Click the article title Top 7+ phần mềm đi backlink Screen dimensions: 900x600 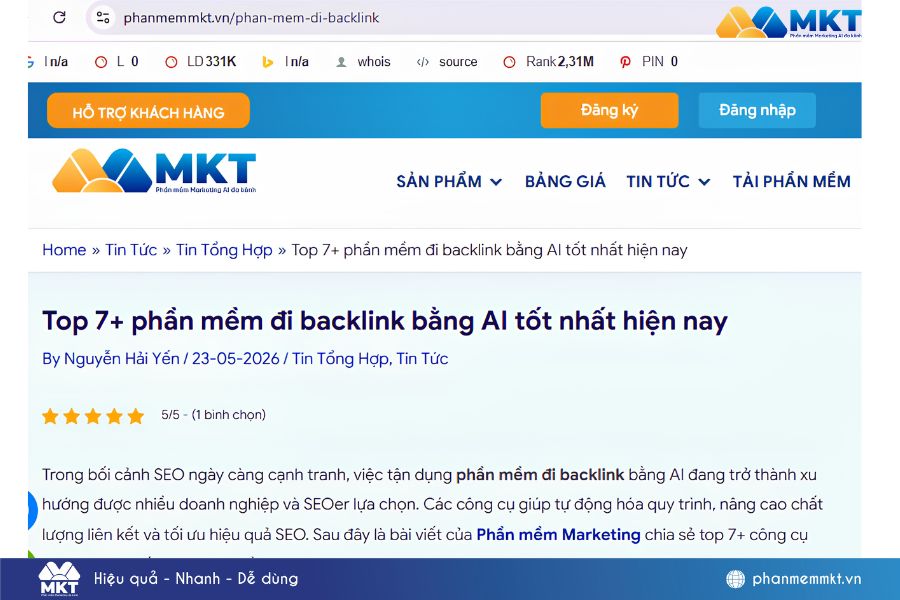385,321
